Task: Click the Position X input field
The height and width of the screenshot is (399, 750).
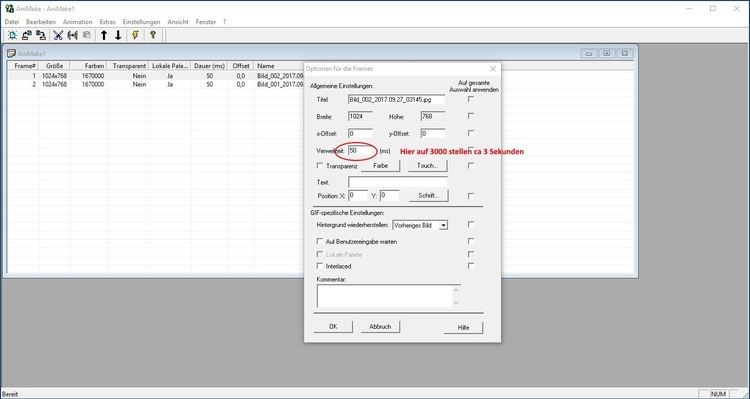Action: point(358,195)
